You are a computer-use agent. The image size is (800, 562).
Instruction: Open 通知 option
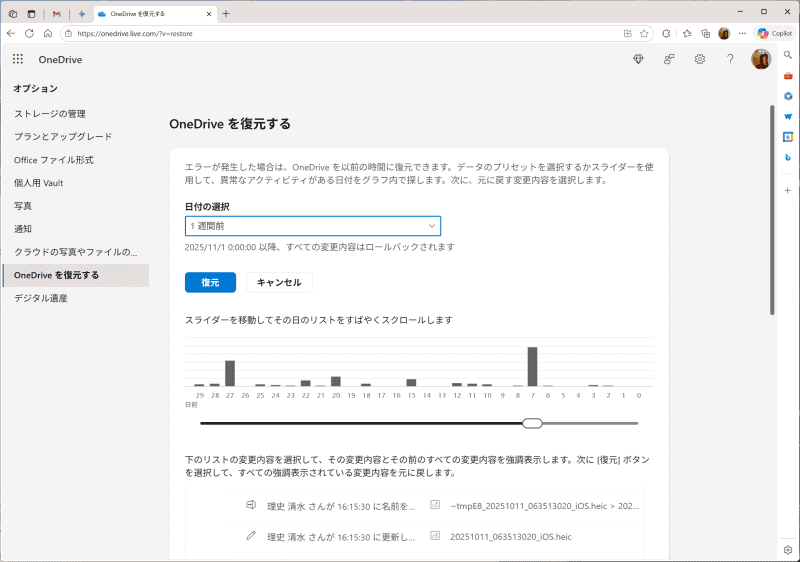pos(23,229)
